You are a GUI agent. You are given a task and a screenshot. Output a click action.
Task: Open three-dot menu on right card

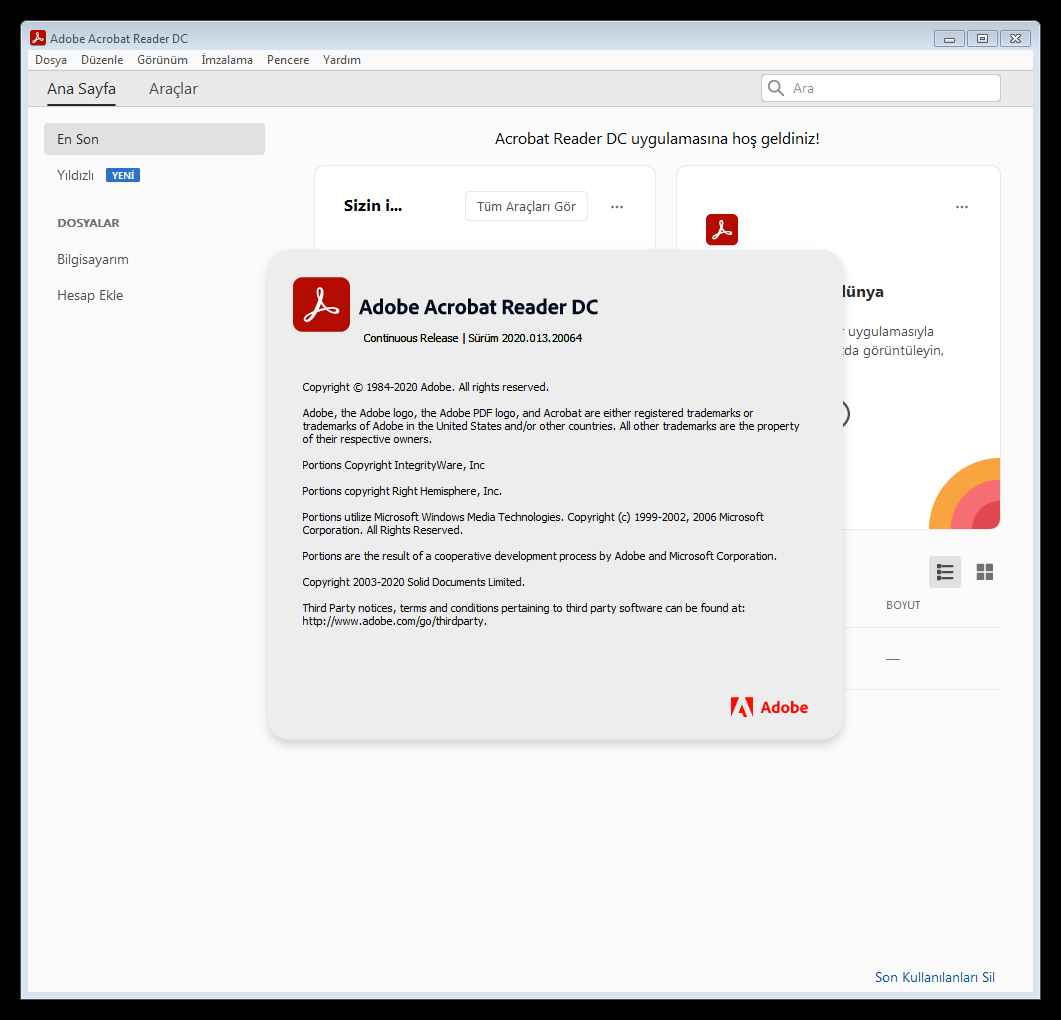961,207
